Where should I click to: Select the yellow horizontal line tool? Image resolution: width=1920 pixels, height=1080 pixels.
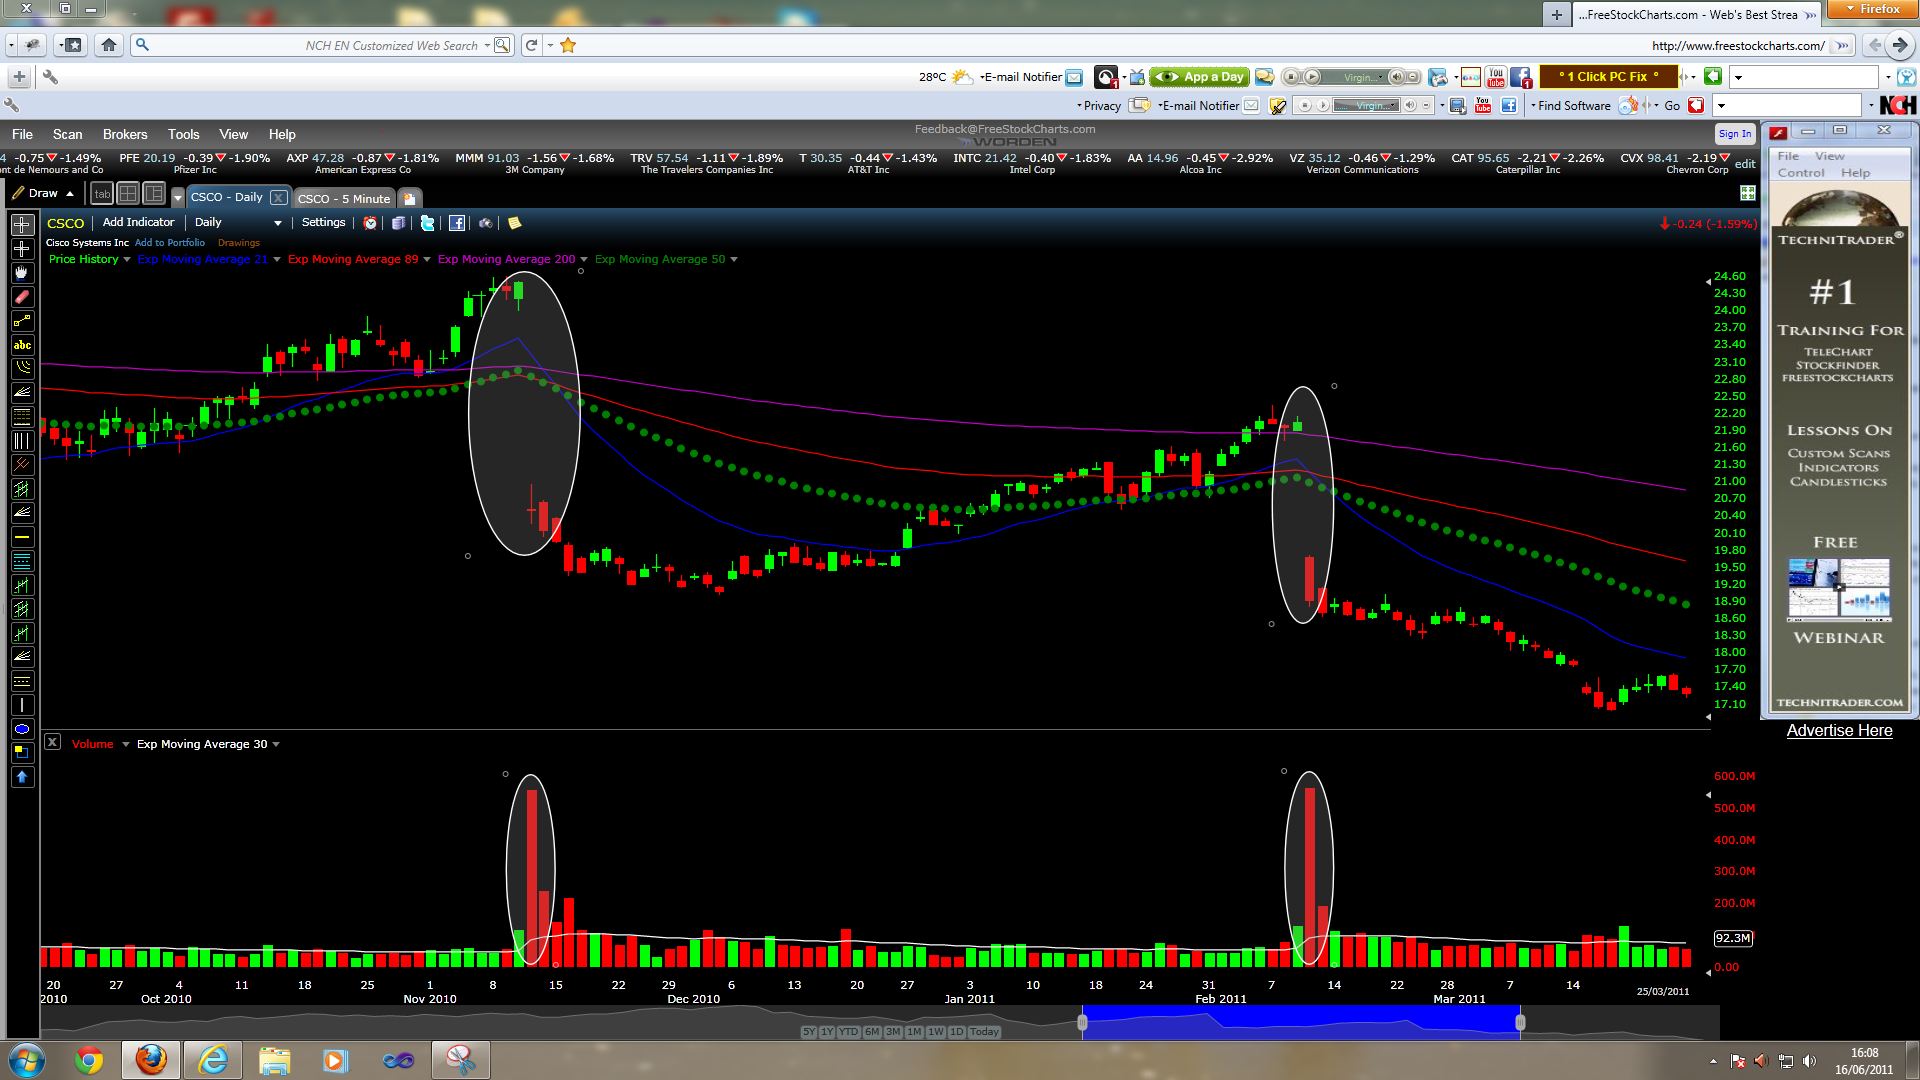pyautogui.click(x=22, y=537)
